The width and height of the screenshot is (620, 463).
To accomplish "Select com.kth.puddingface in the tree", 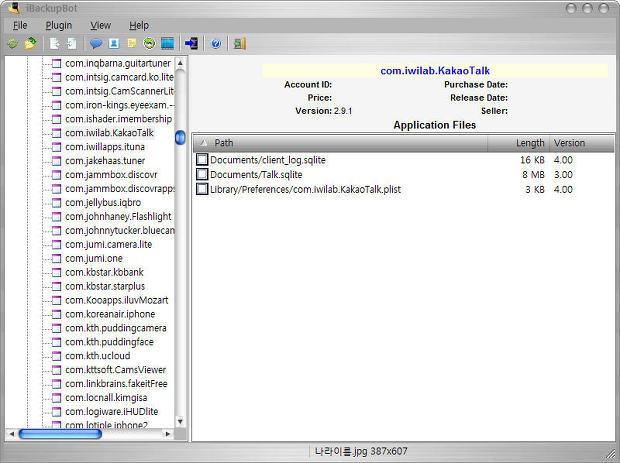I will [109, 342].
